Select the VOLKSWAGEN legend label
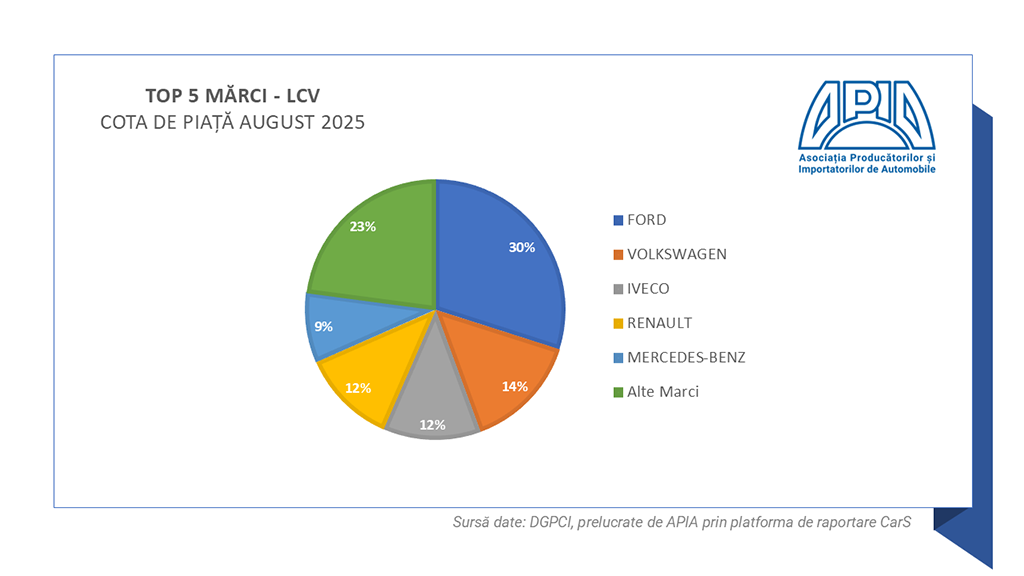 coord(676,254)
